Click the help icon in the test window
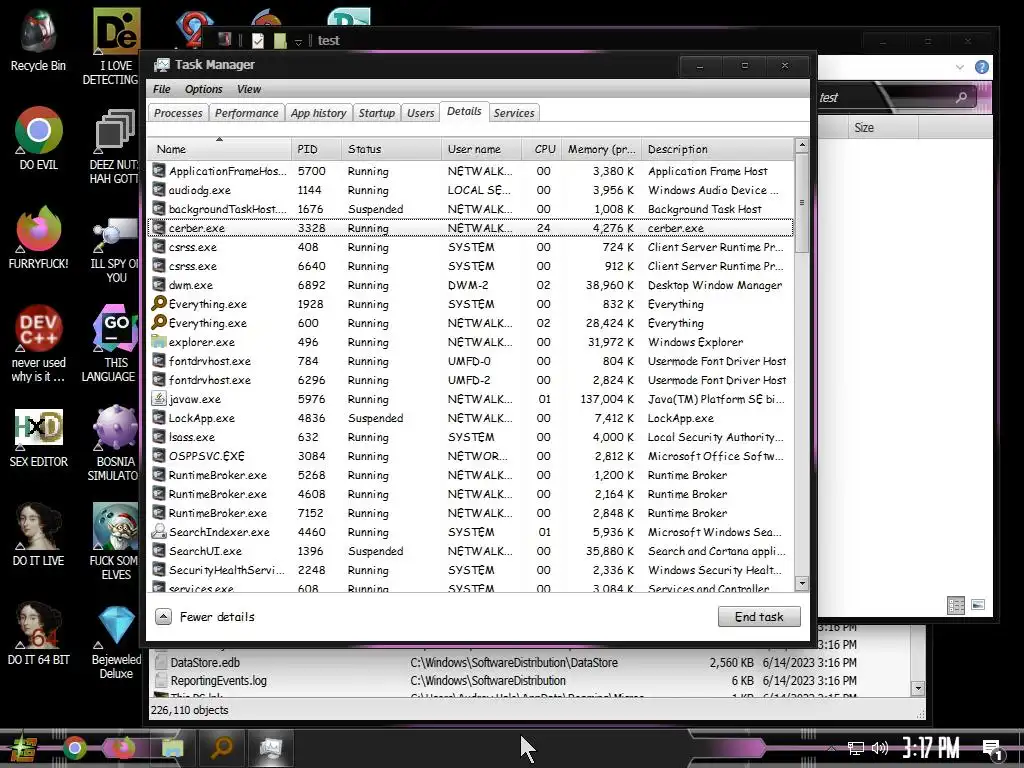This screenshot has width=1024, height=768. click(982, 67)
